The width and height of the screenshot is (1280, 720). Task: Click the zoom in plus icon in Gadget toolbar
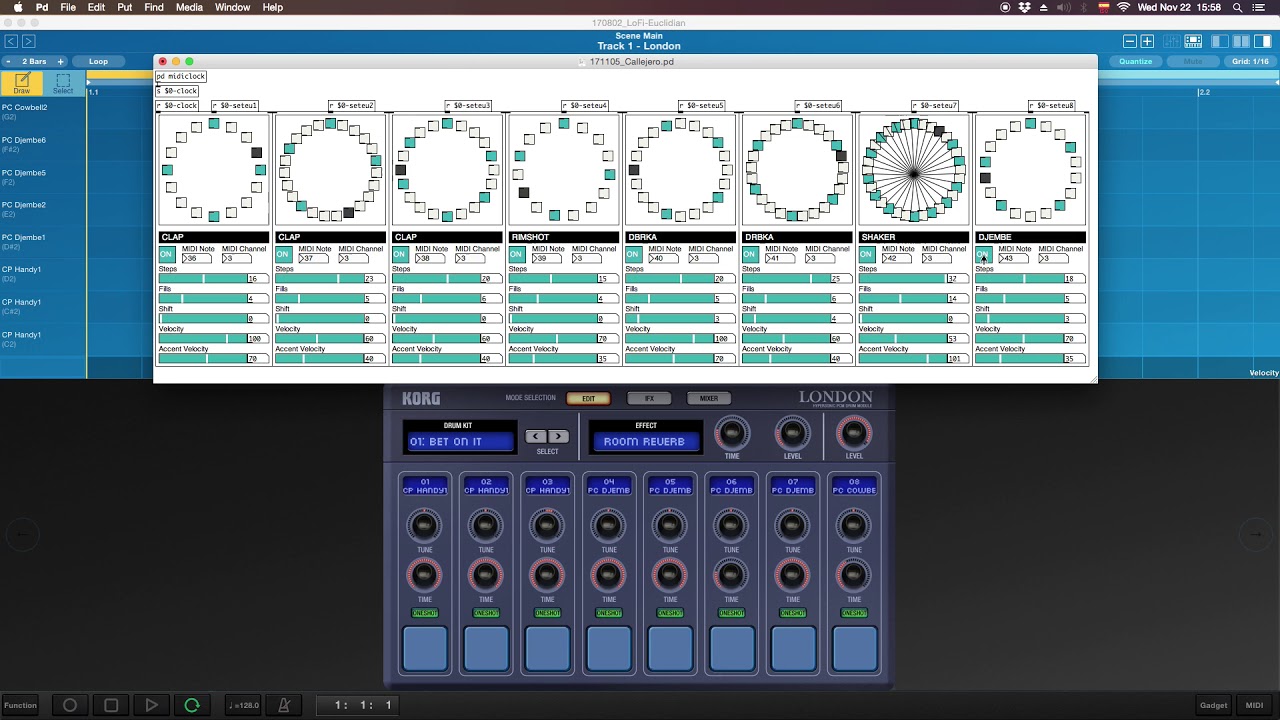coord(1147,41)
